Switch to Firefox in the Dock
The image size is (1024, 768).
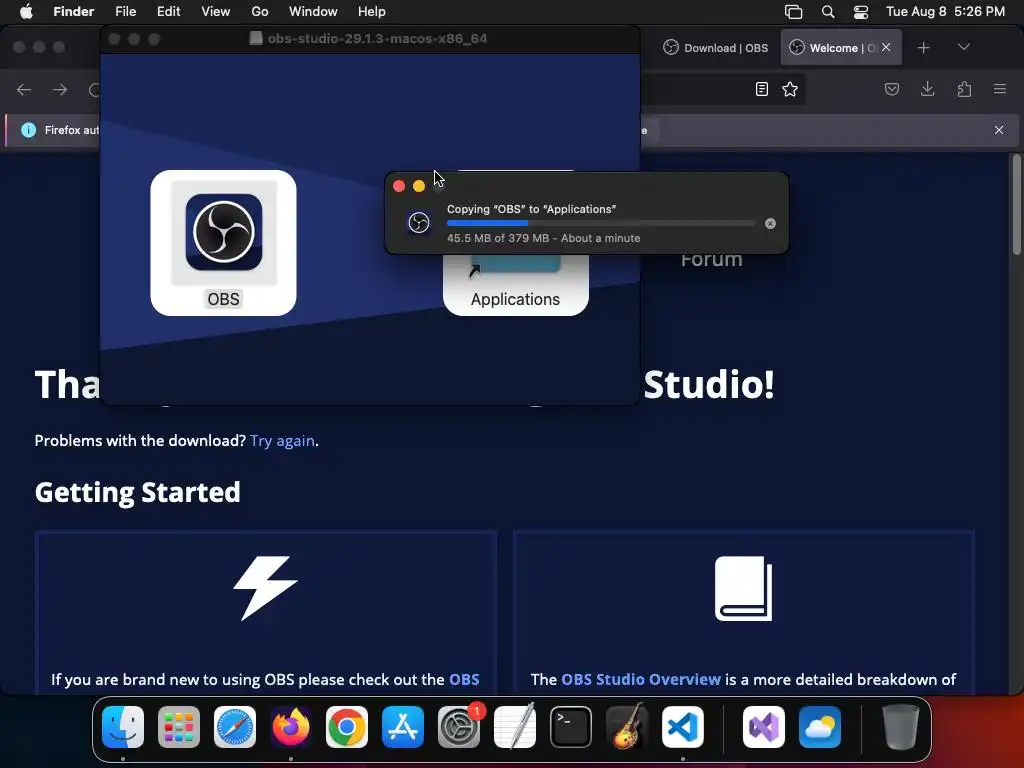[x=291, y=727]
